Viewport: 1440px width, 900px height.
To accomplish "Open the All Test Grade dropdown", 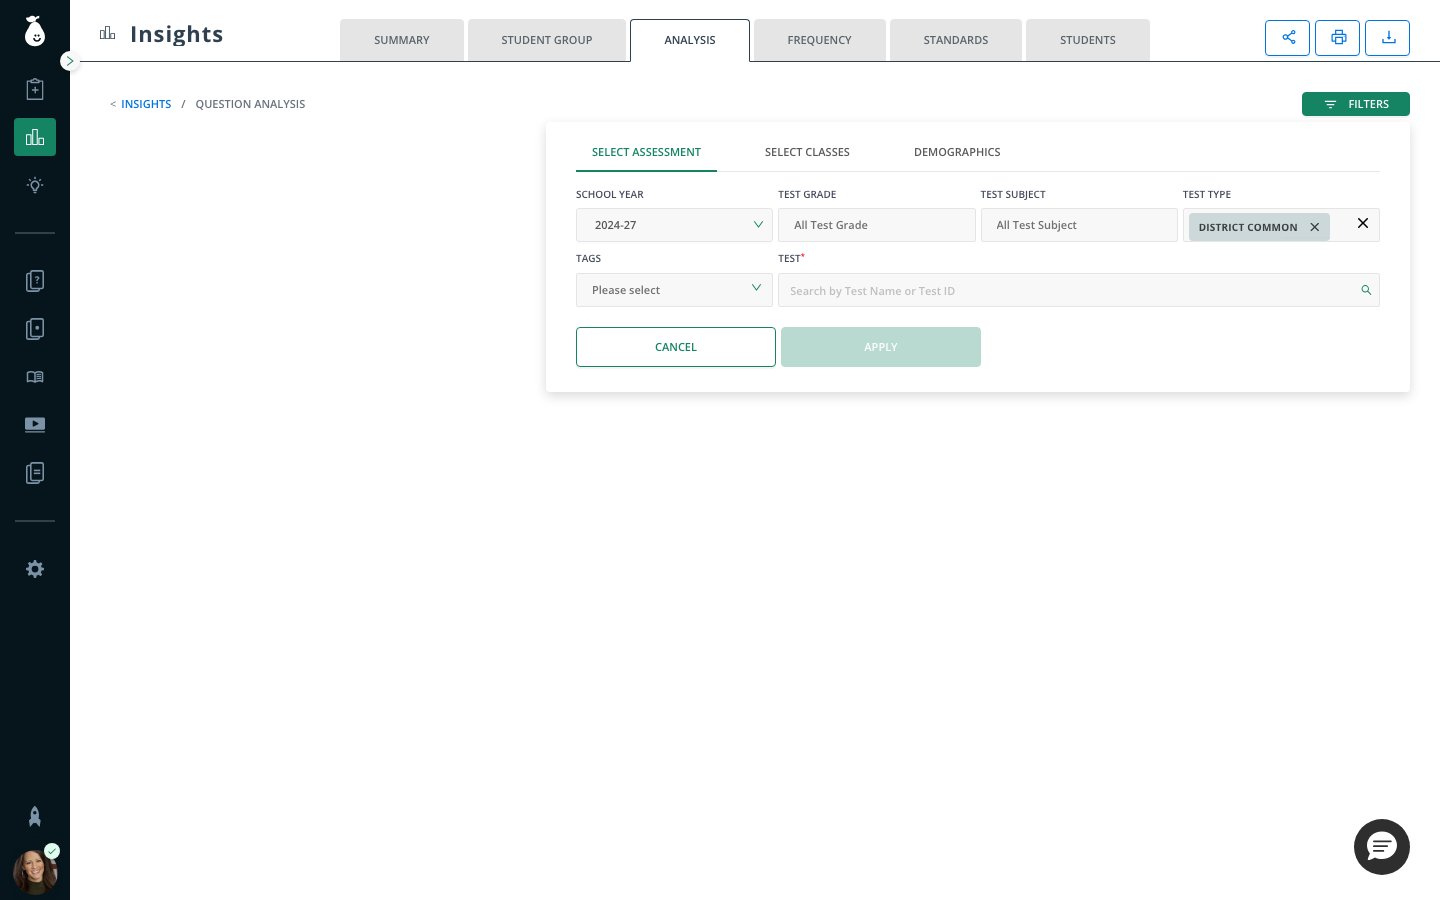I will point(877,225).
